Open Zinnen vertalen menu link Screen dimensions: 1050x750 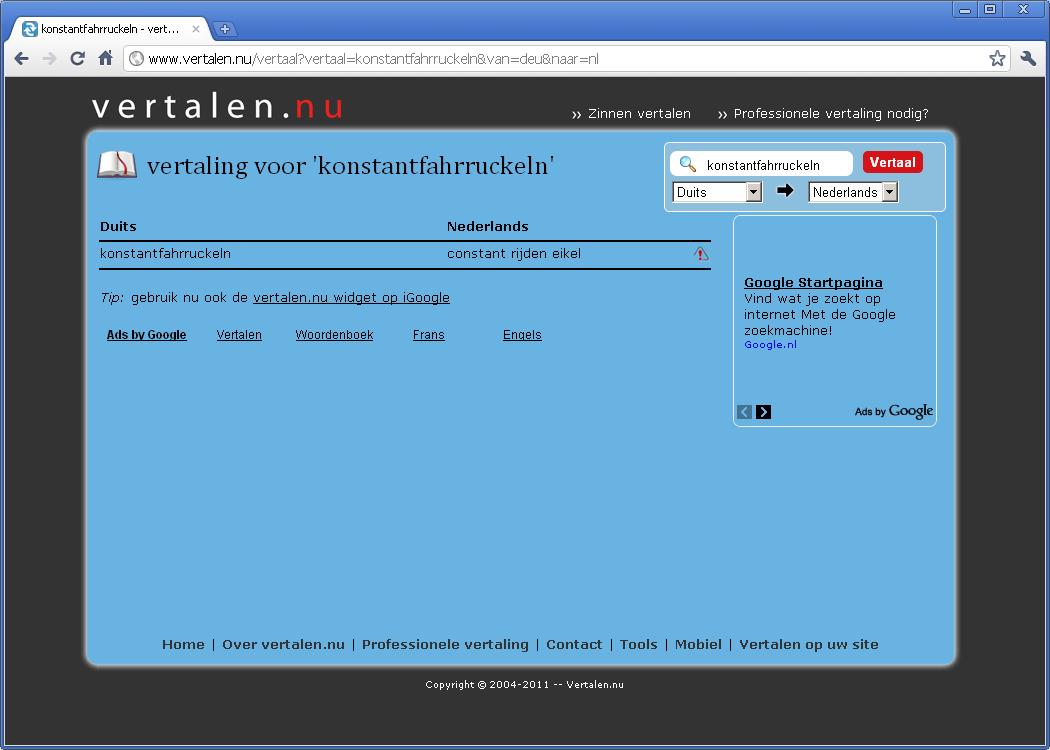pos(631,114)
